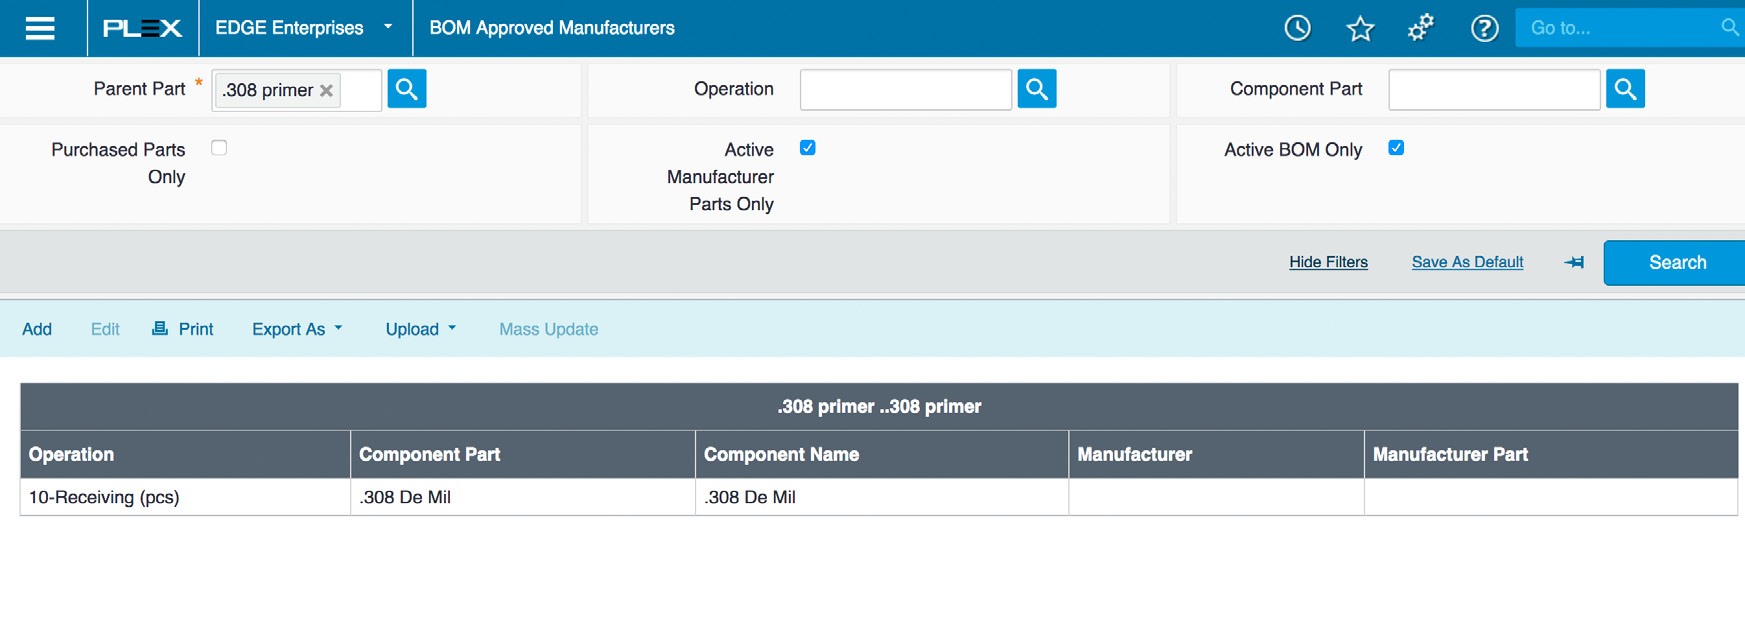Open Operation lookup magnifier
The width and height of the screenshot is (1745, 627).
click(1037, 89)
